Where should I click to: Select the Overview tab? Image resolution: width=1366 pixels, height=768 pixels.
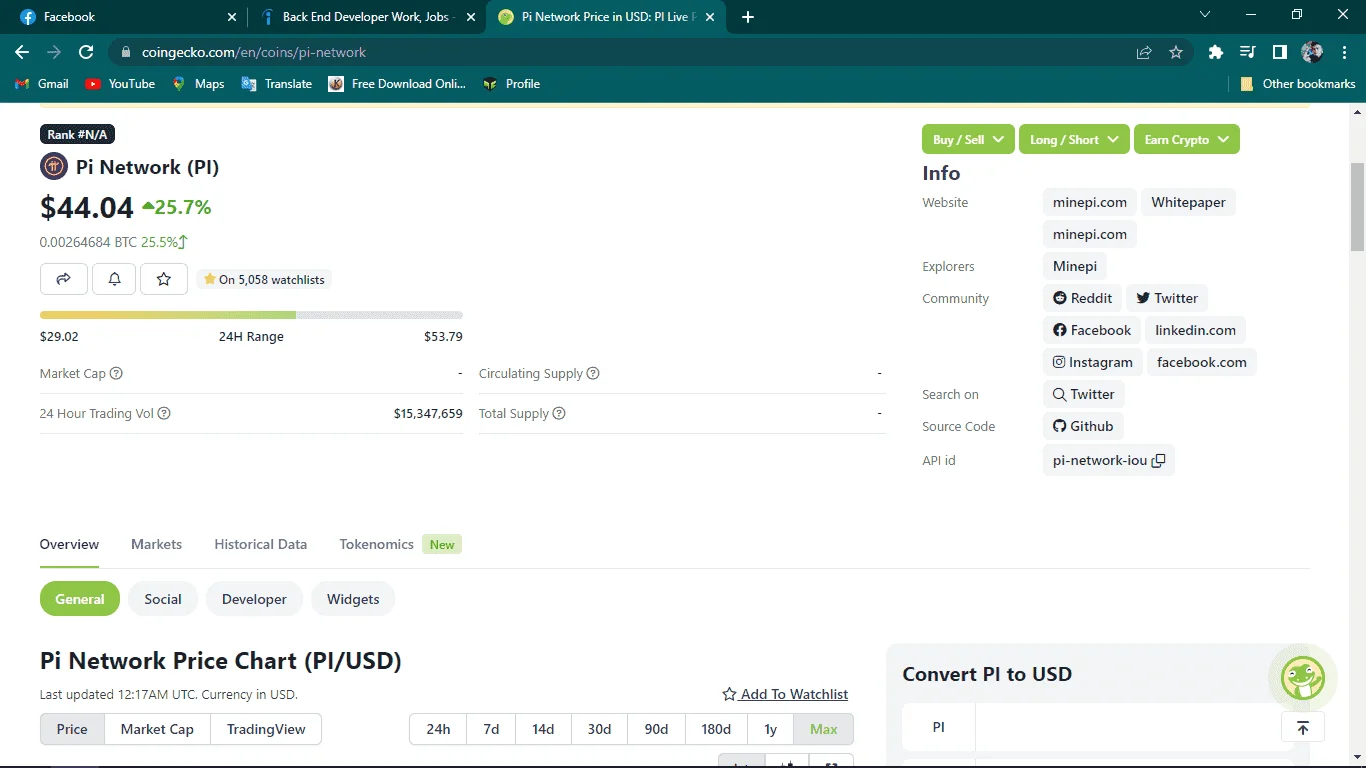point(70,544)
